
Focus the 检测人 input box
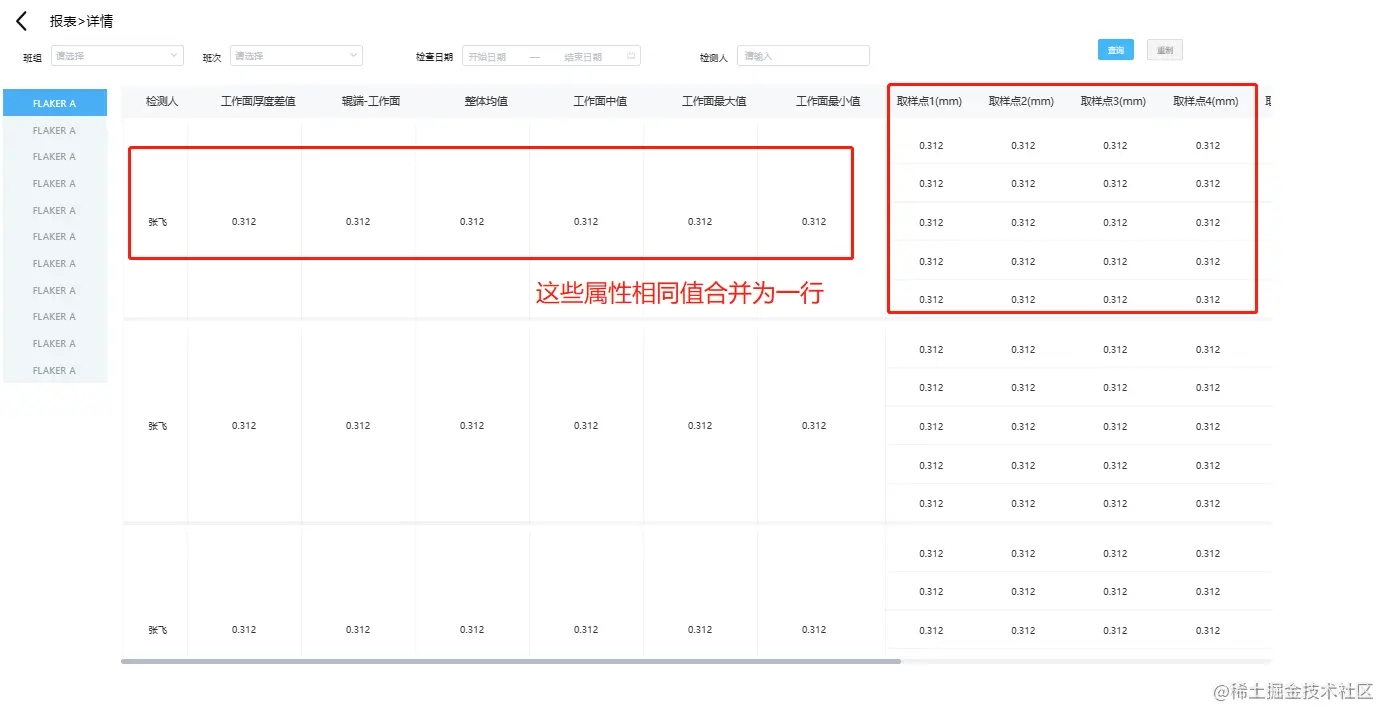coord(803,56)
